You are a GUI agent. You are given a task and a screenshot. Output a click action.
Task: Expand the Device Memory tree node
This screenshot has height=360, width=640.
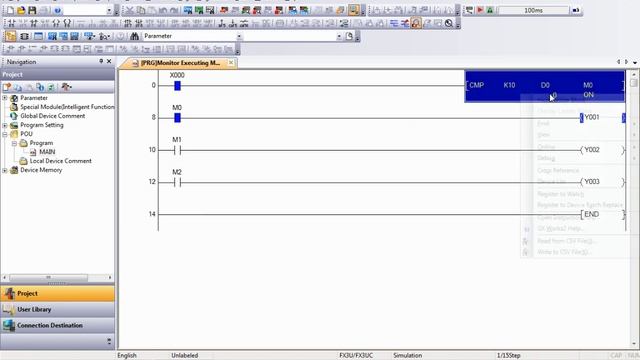pyautogui.click(x=5, y=170)
